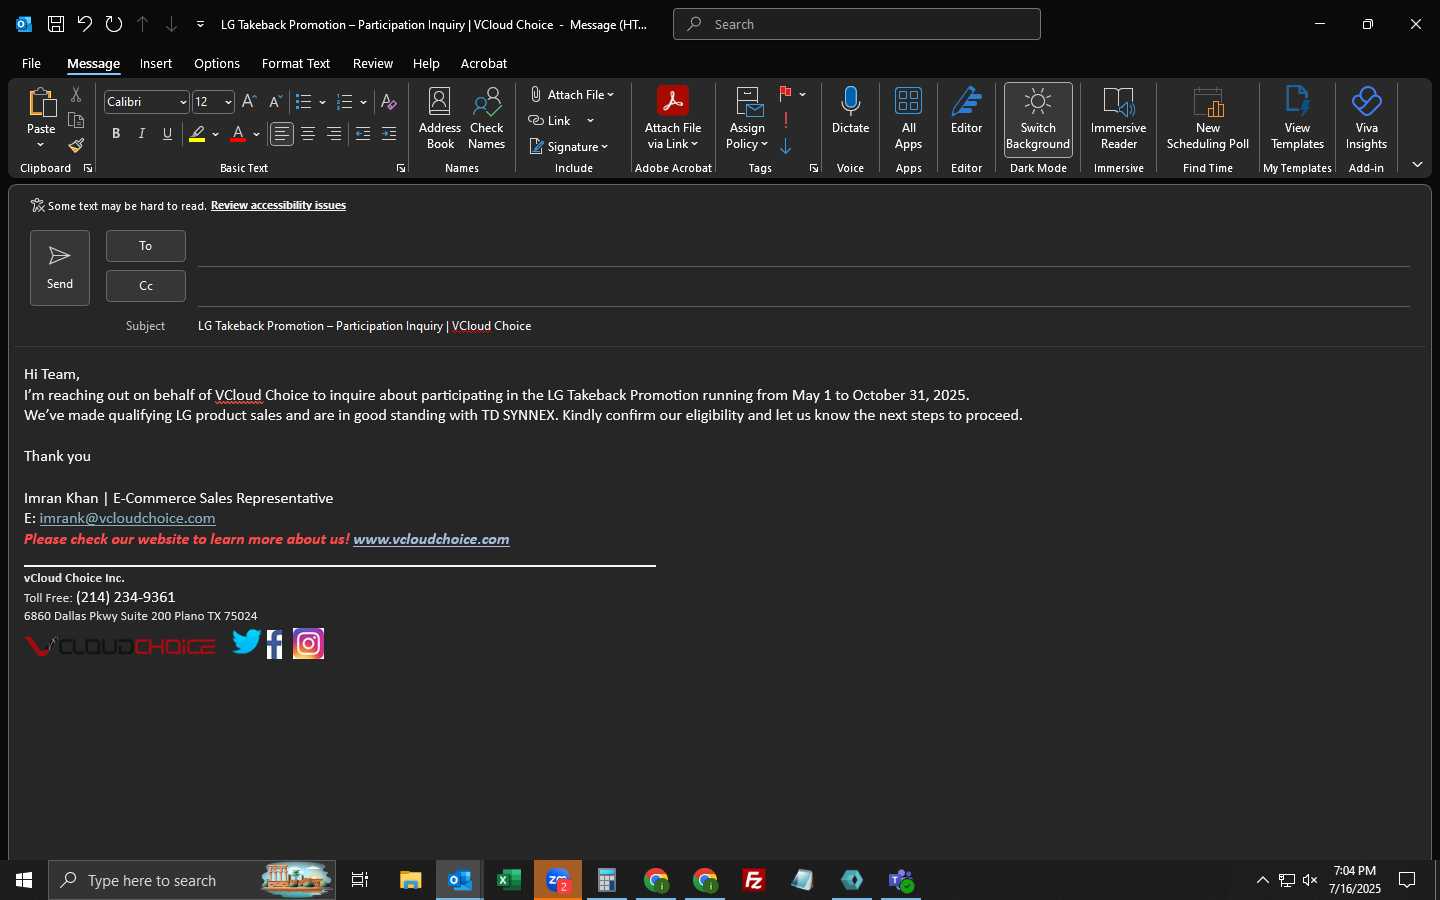Image resolution: width=1440 pixels, height=900 pixels.
Task: Click the Paste clipboard icon
Action: pos(41,102)
